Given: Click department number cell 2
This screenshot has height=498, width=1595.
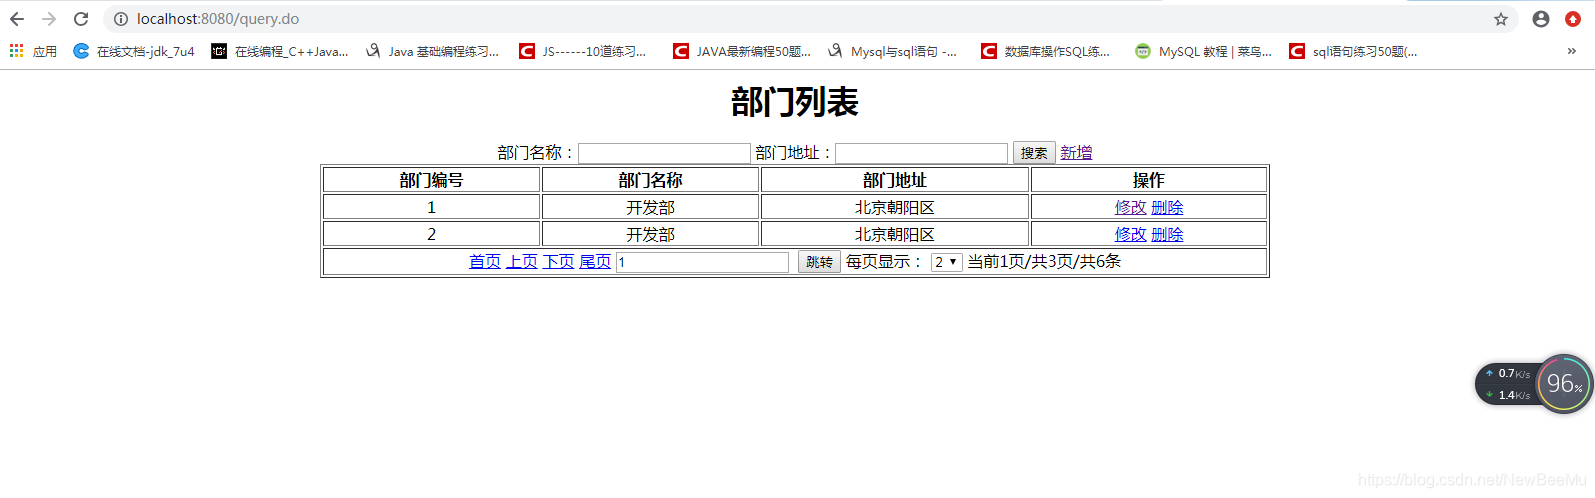Looking at the screenshot, I should pyautogui.click(x=432, y=235).
